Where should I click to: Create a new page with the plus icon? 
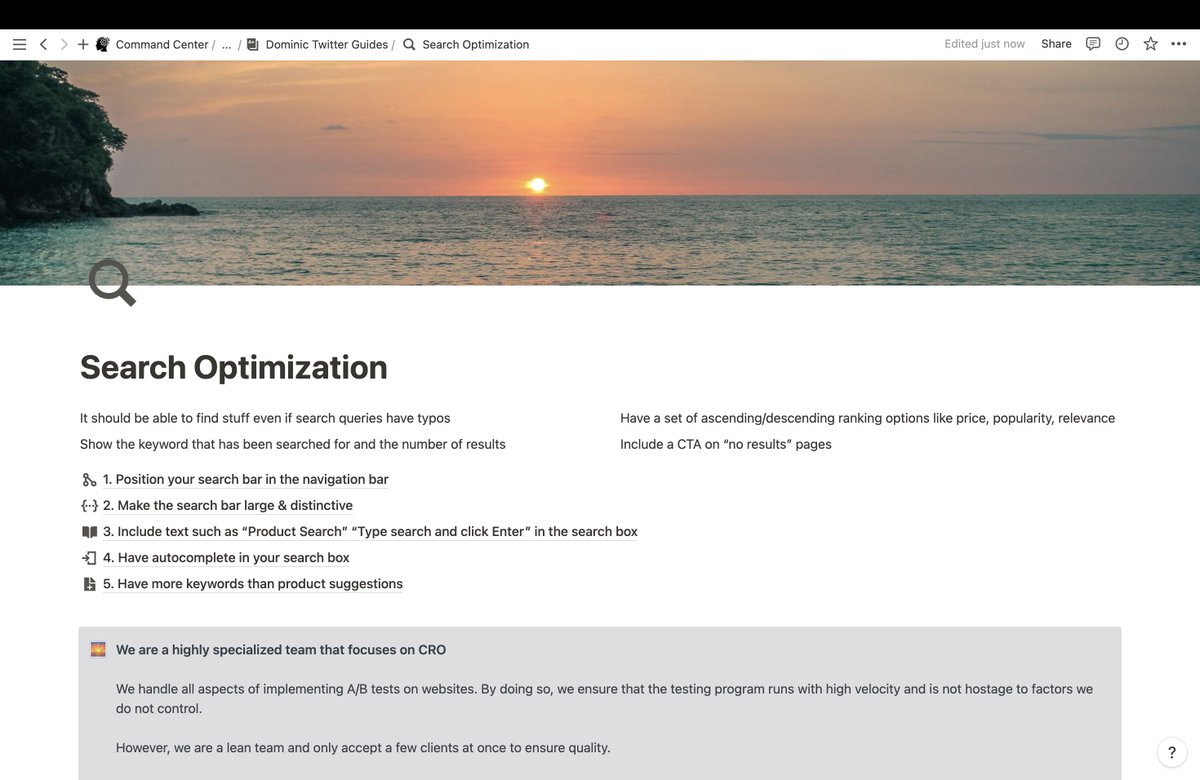[x=83, y=43]
